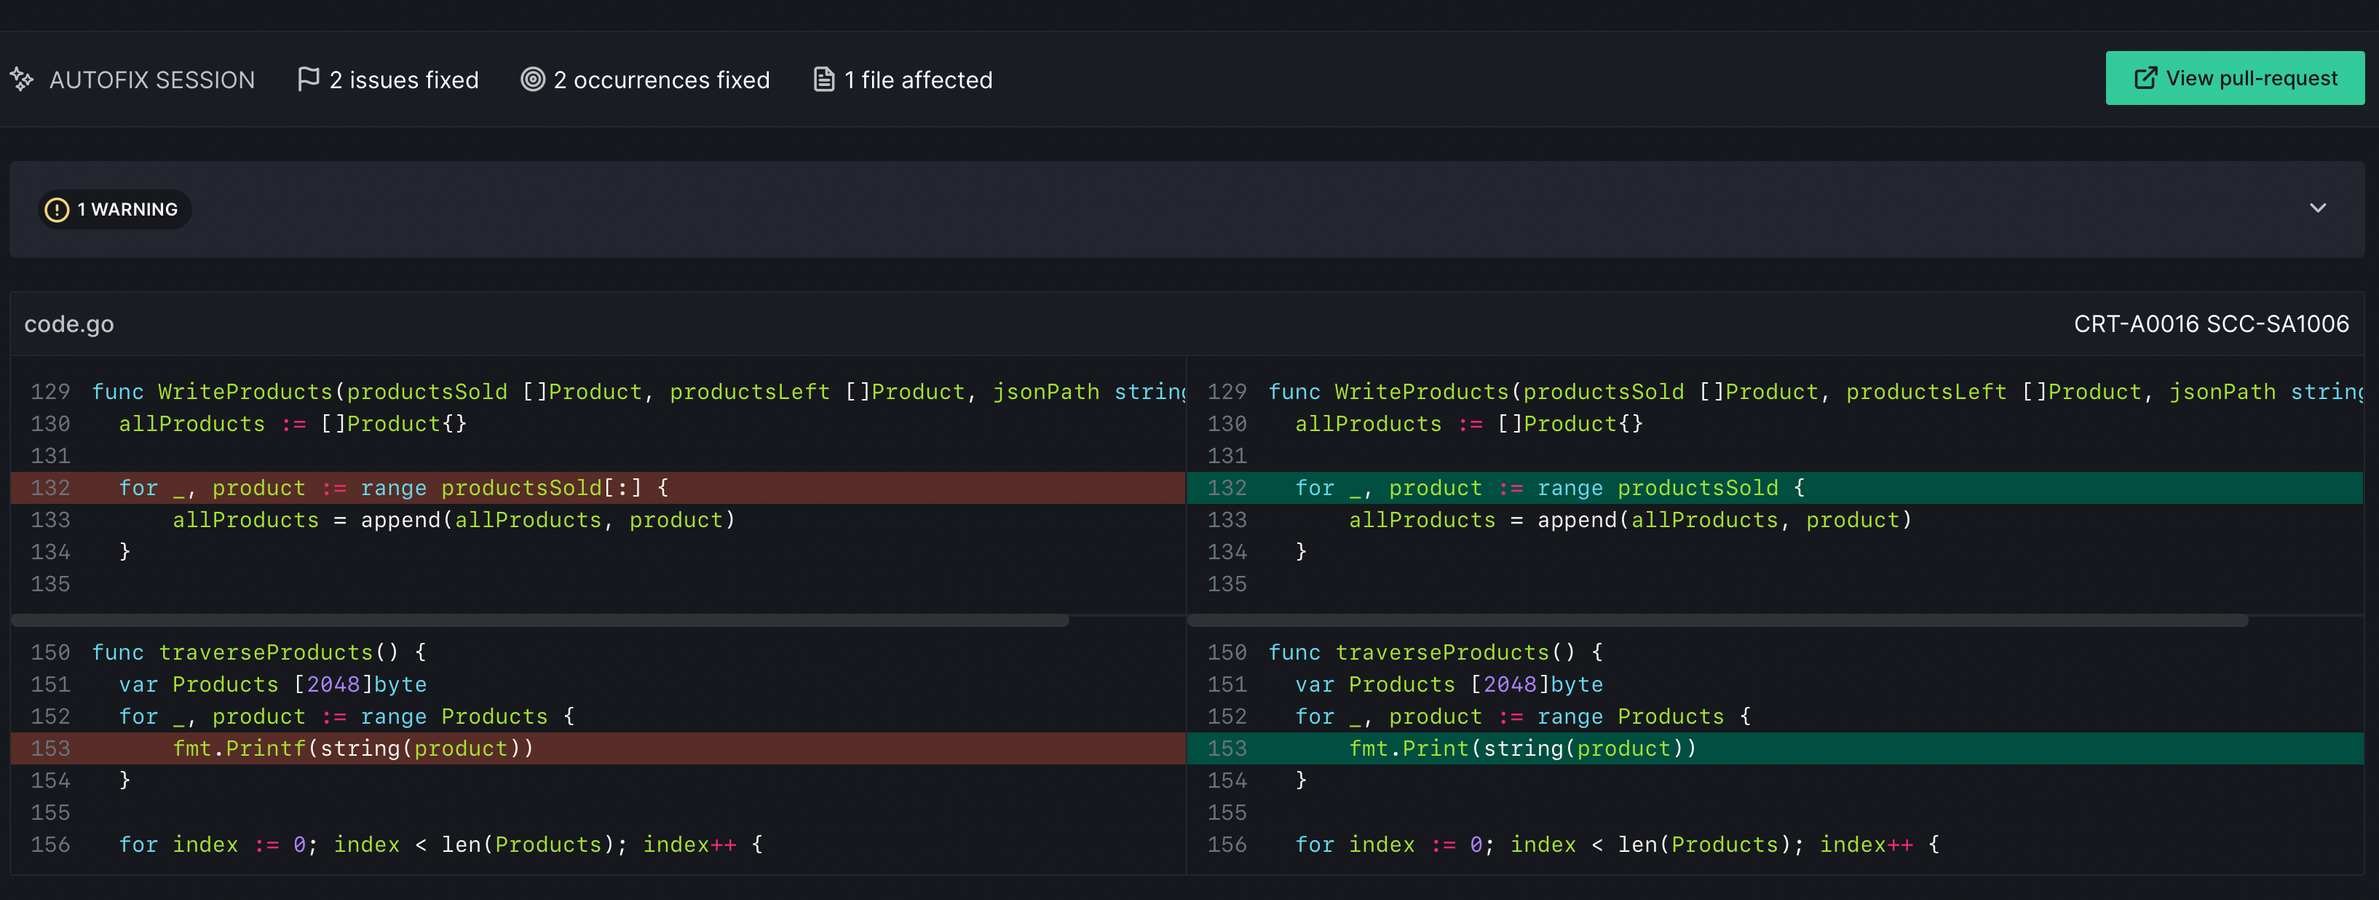Click the left pane horizontal scrollbar
Image resolution: width=2379 pixels, height=900 pixels.
click(x=540, y=621)
